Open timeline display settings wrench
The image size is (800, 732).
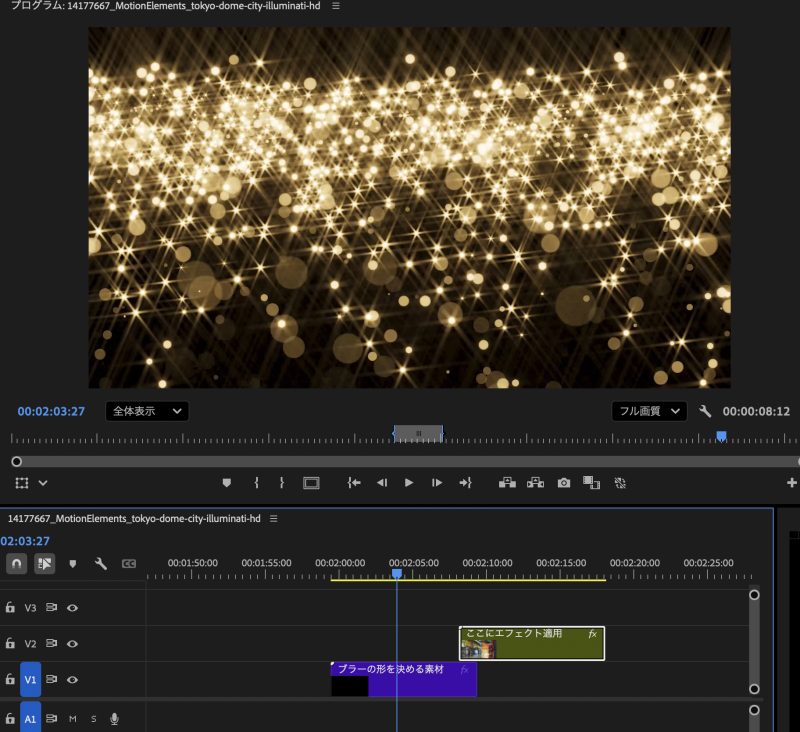coord(100,563)
